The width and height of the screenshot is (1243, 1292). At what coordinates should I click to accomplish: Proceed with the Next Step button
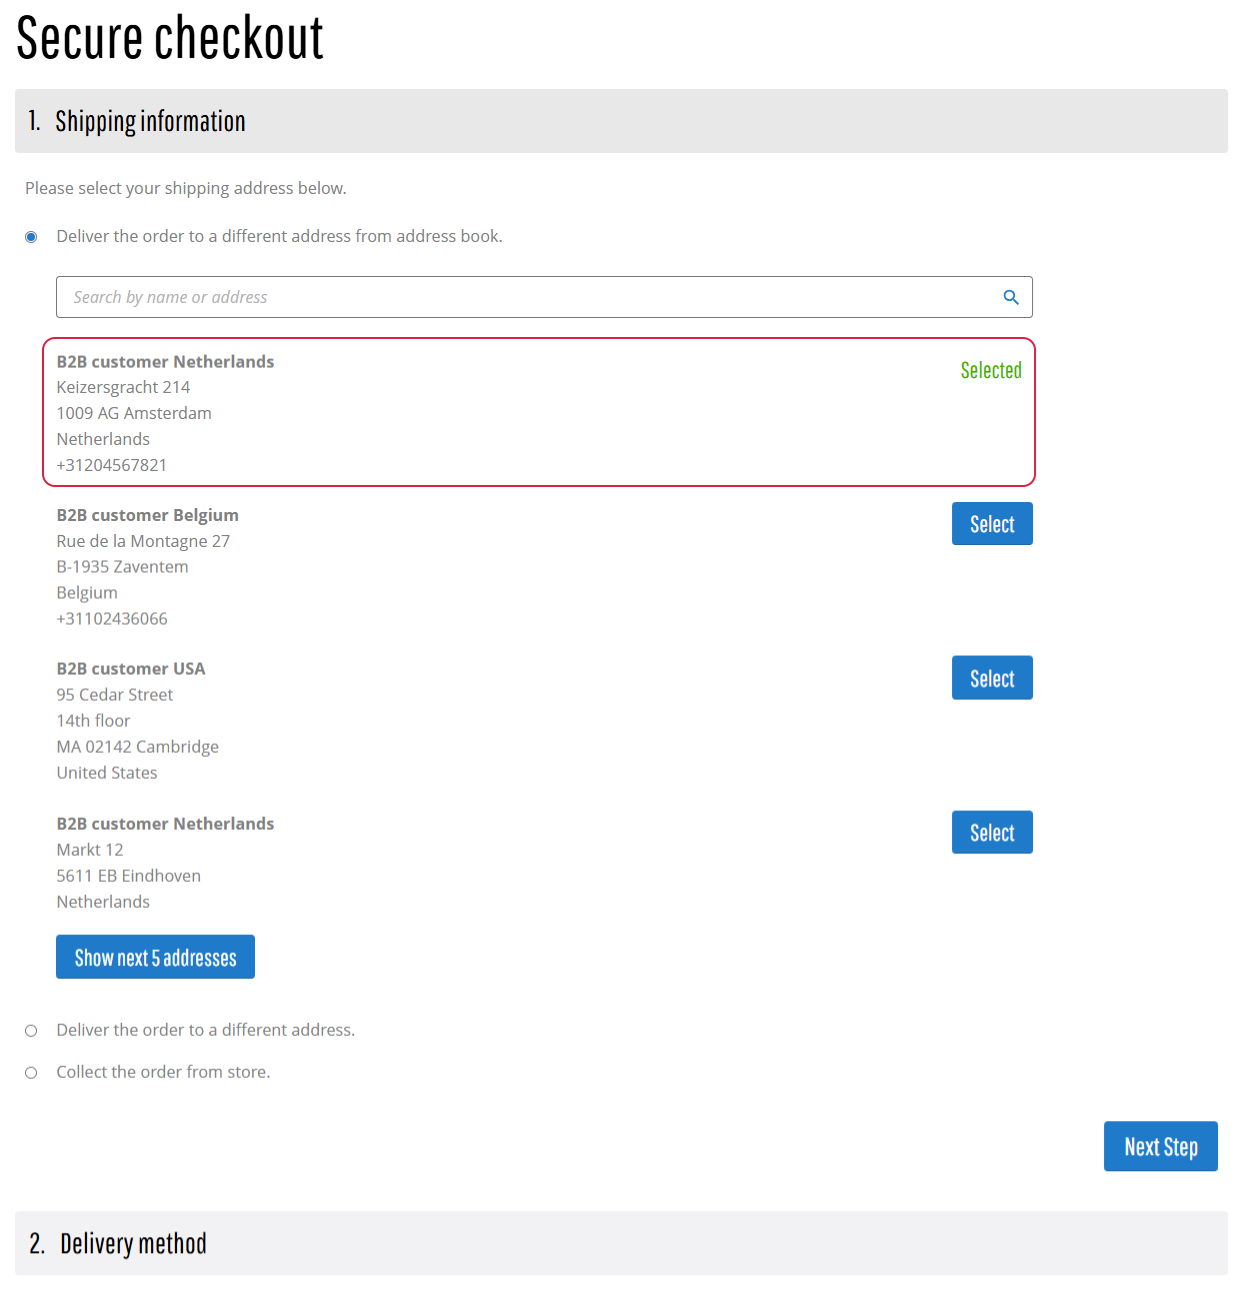pyautogui.click(x=1160, y=1146)
